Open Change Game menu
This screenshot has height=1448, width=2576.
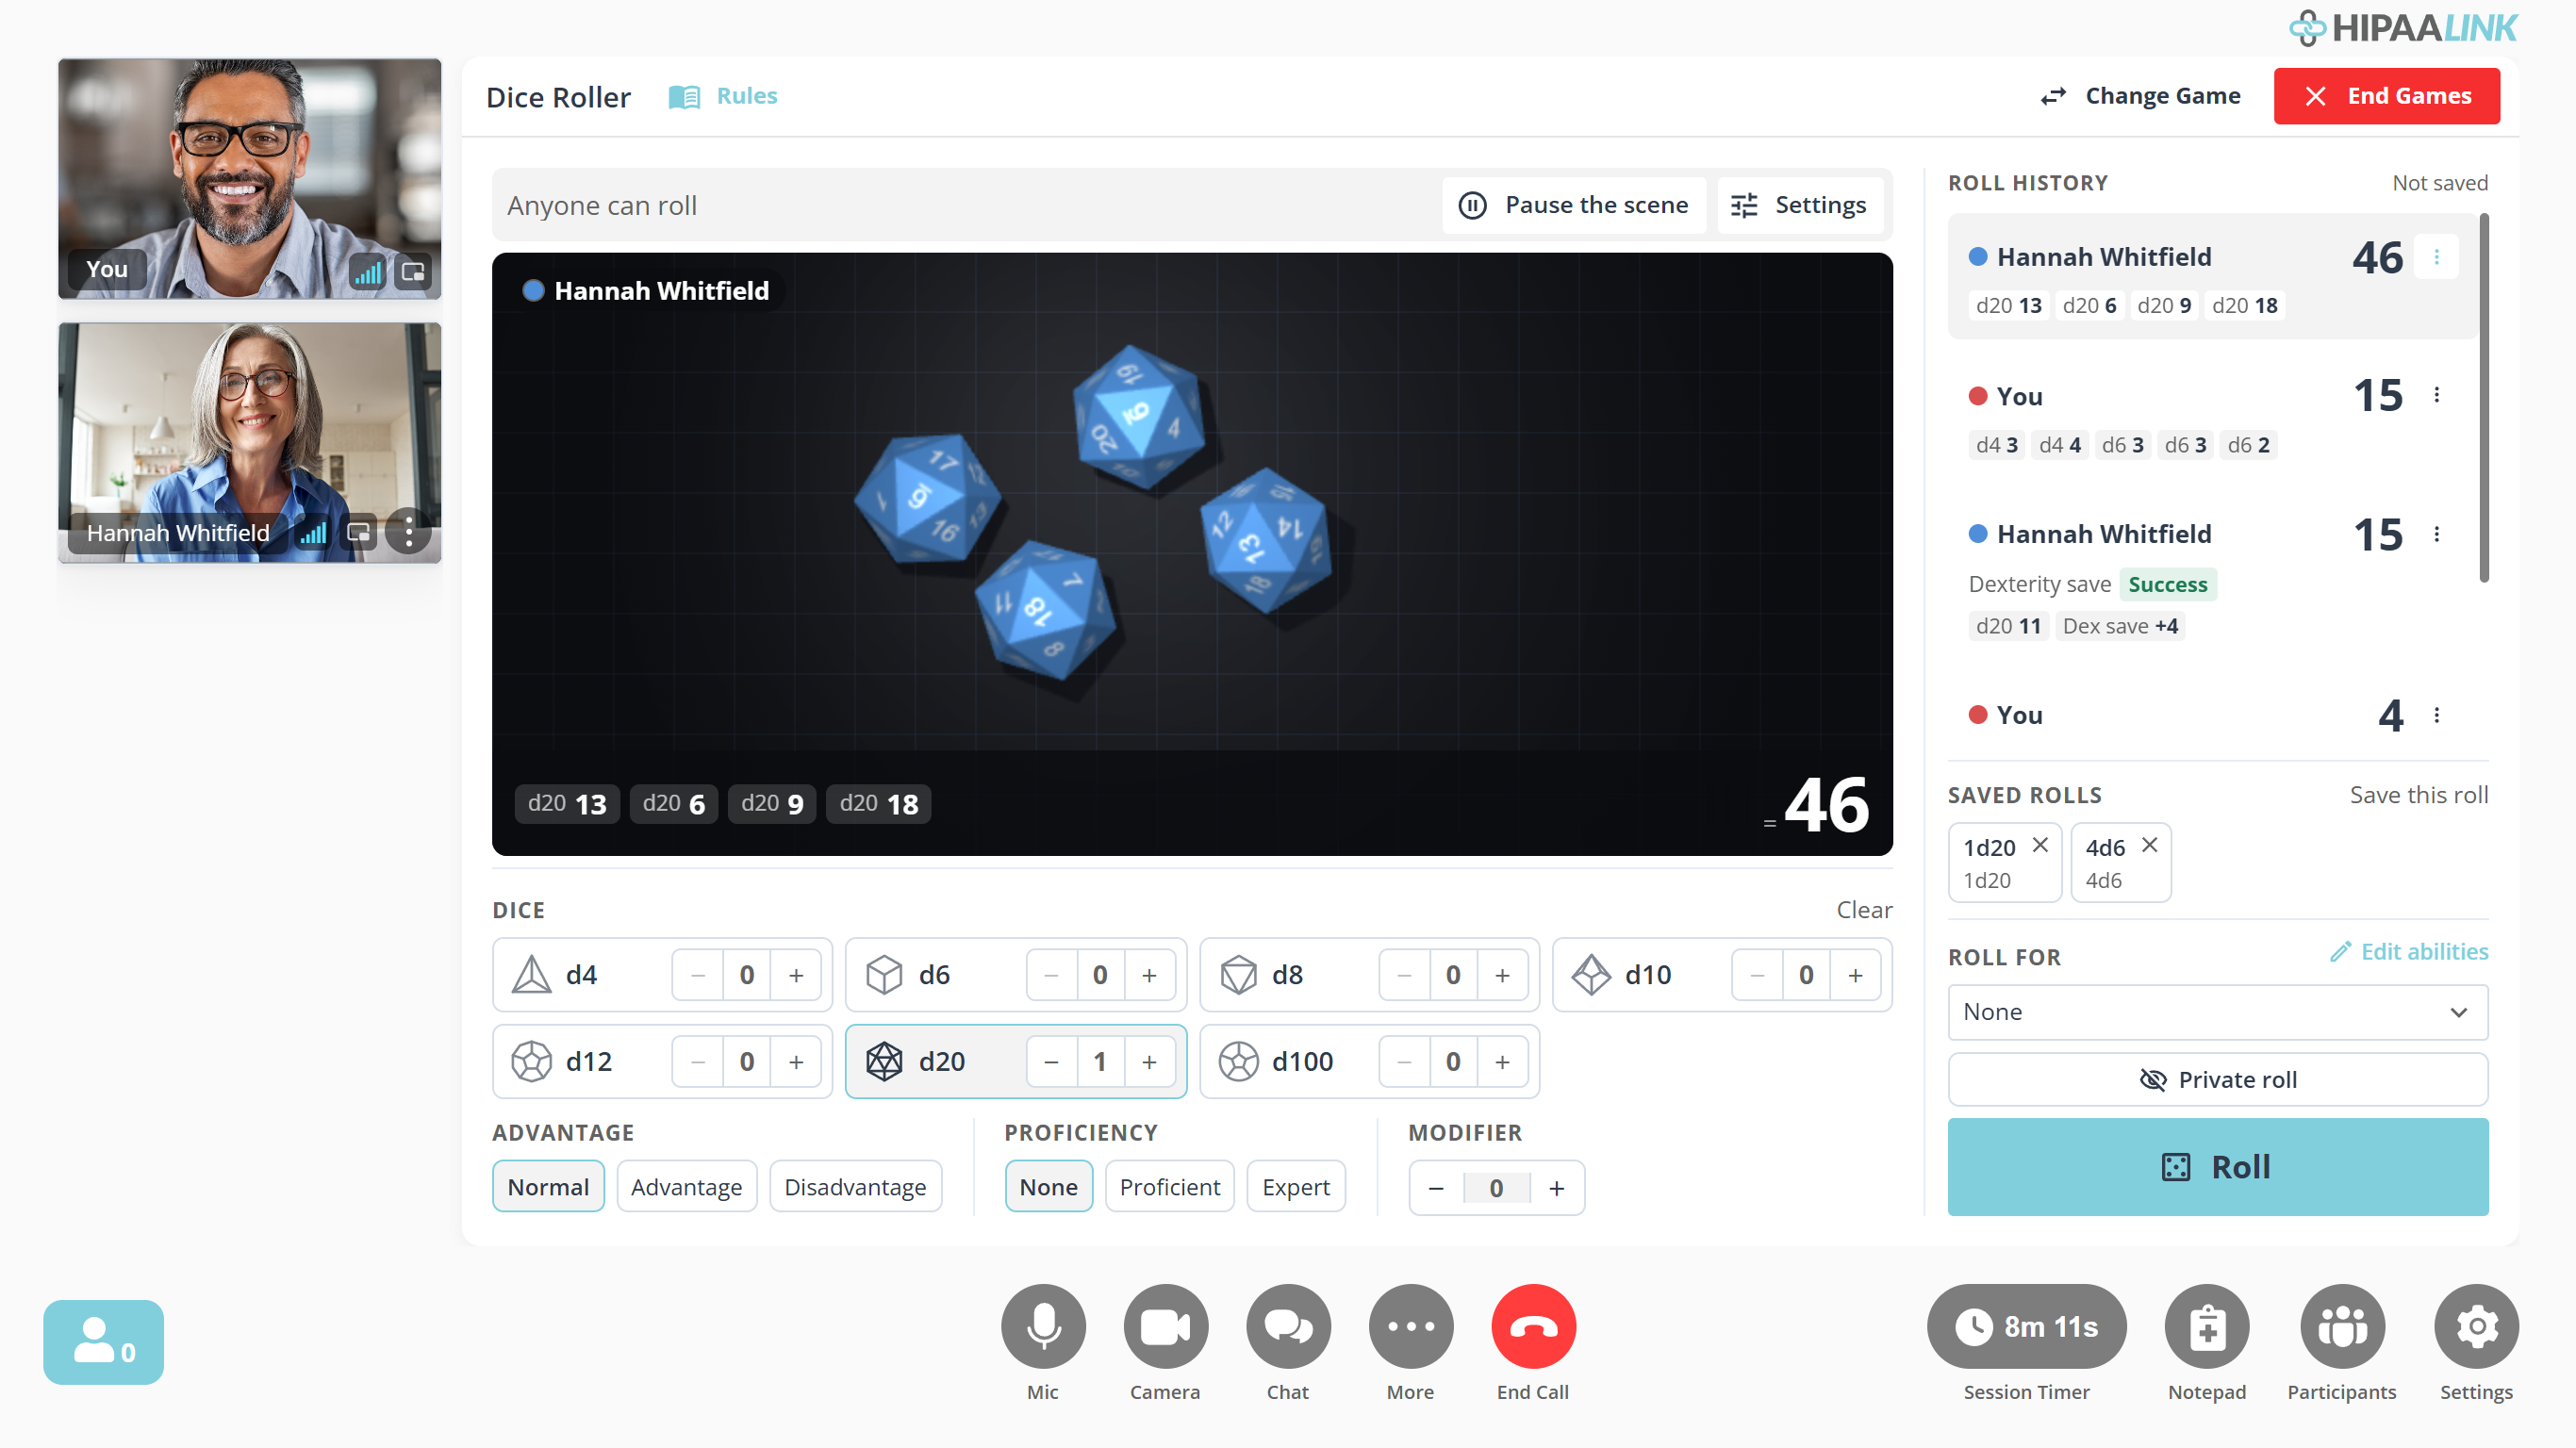(x=2140, y=96)
